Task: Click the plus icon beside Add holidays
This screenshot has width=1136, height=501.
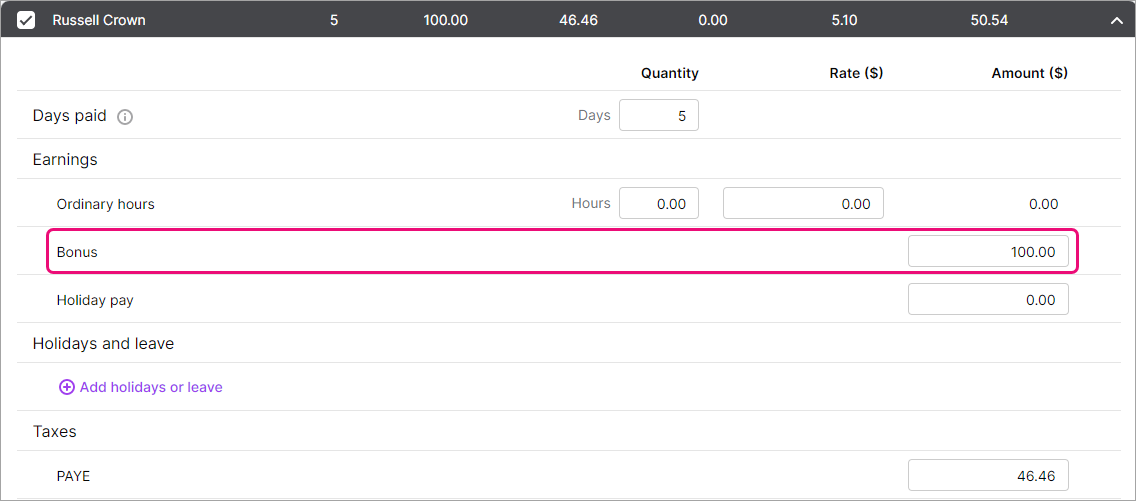Action: pos(67,387)
